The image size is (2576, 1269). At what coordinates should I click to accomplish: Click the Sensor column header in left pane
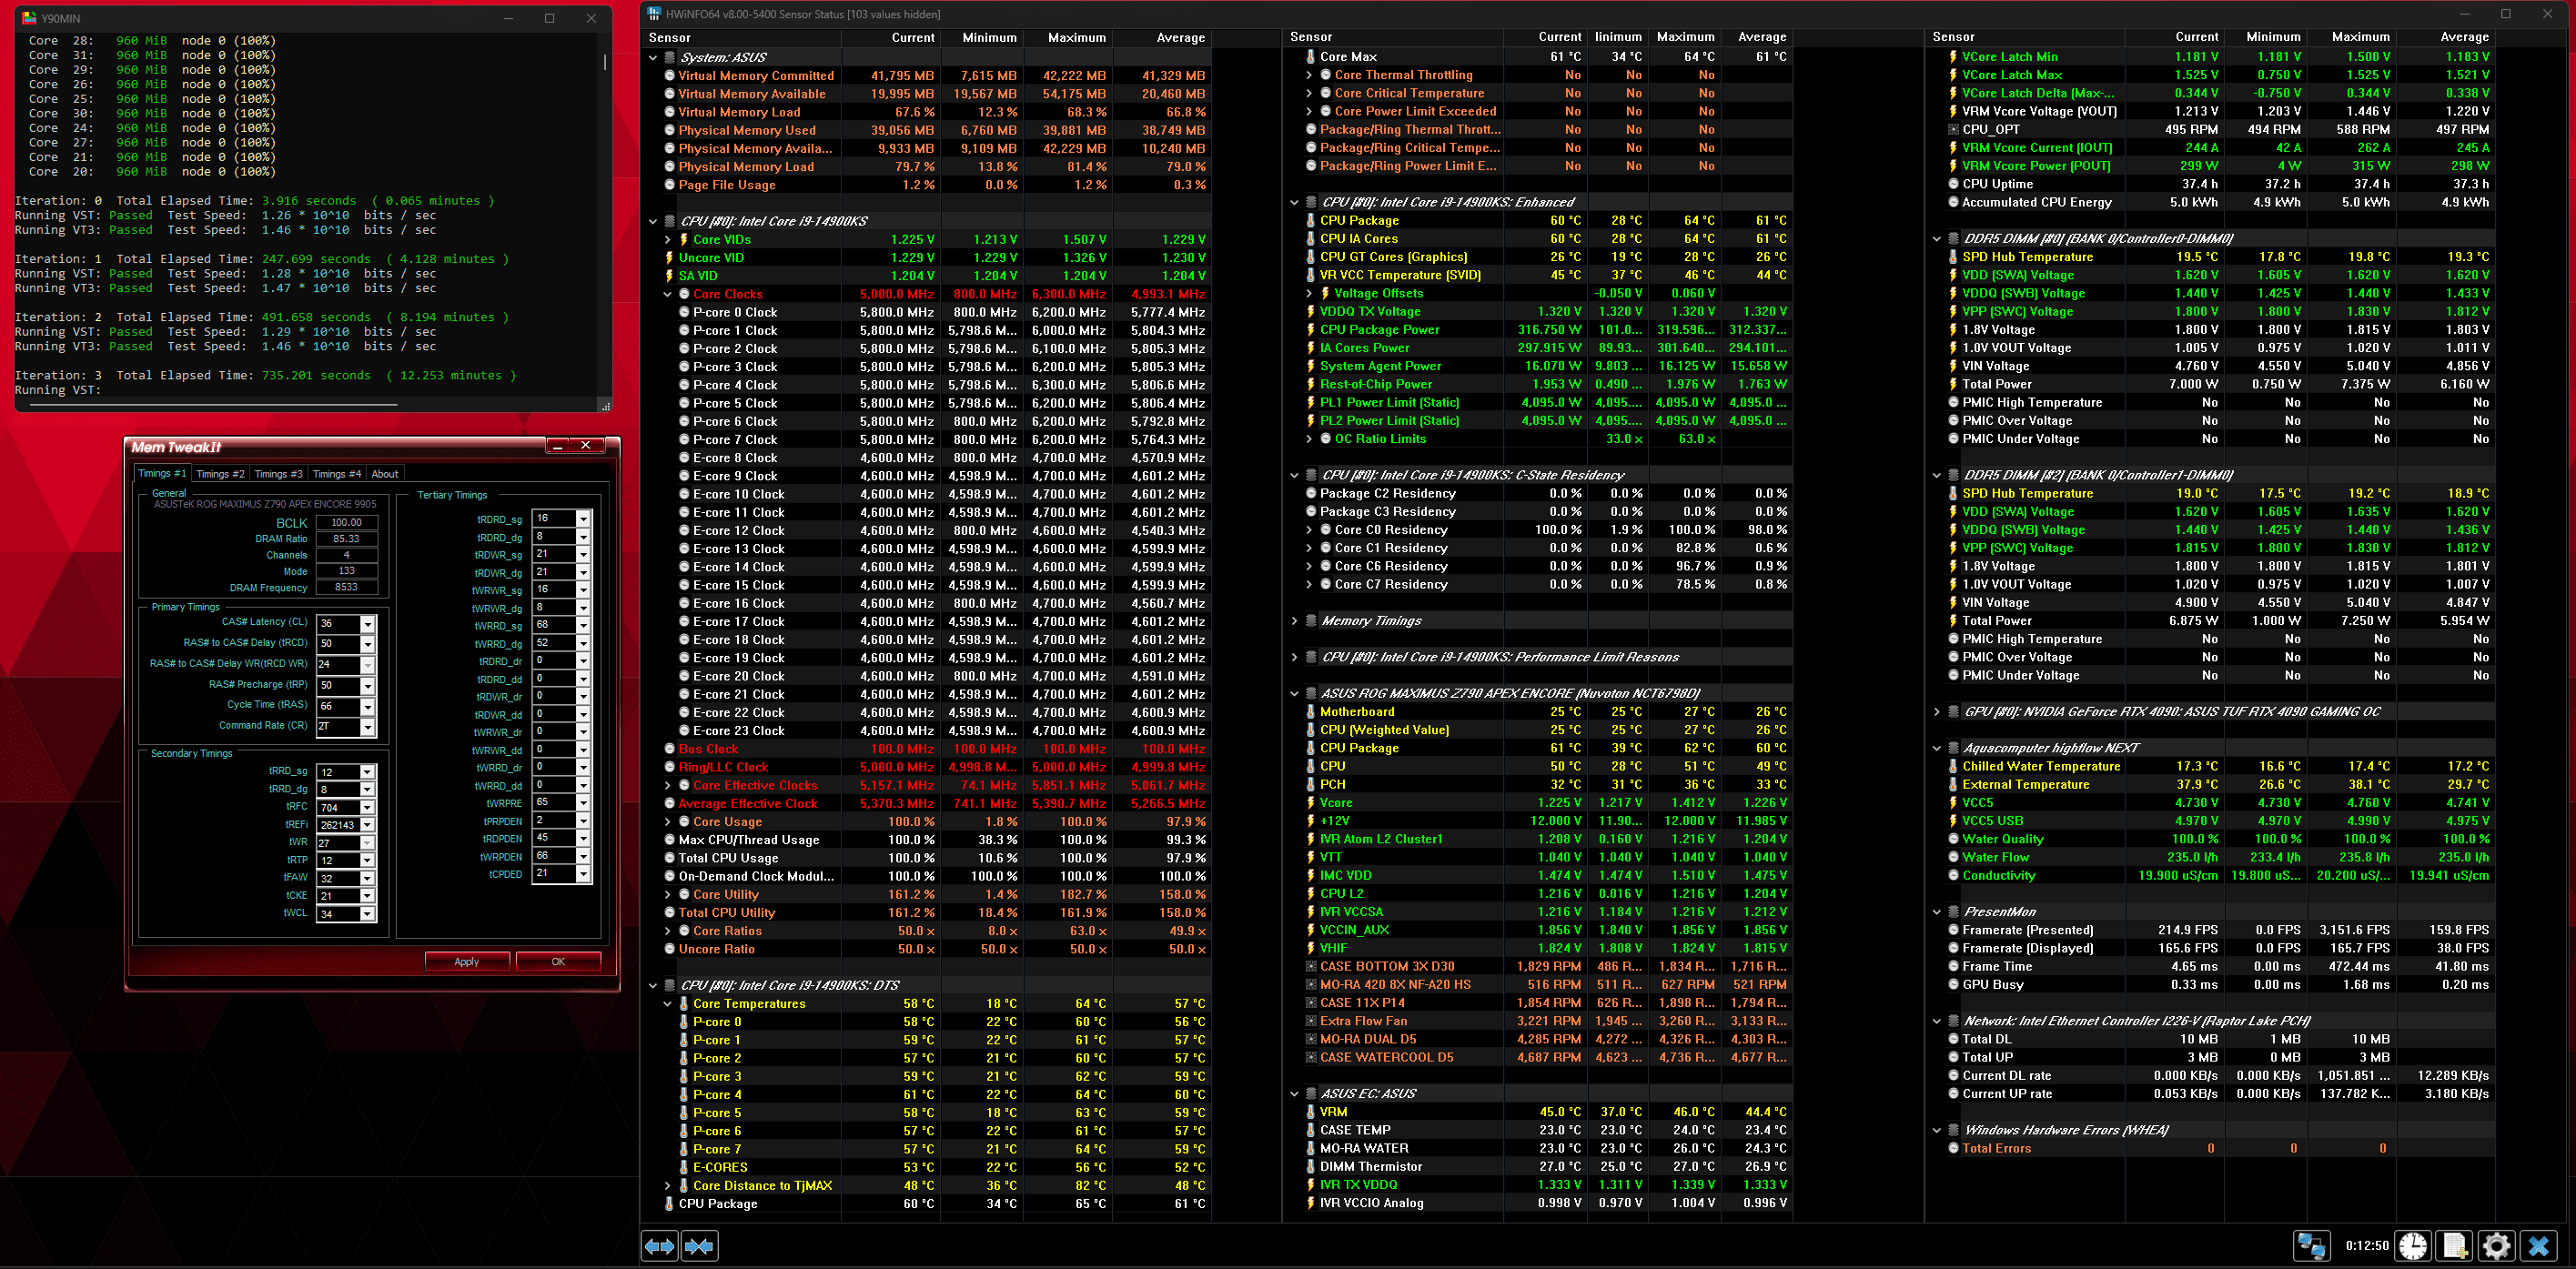coord(741,38)
